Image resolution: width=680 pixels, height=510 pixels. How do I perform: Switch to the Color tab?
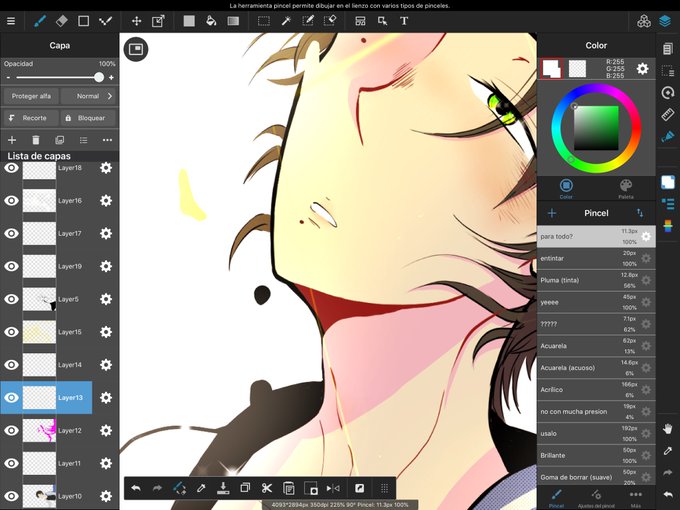click(566, 189)
